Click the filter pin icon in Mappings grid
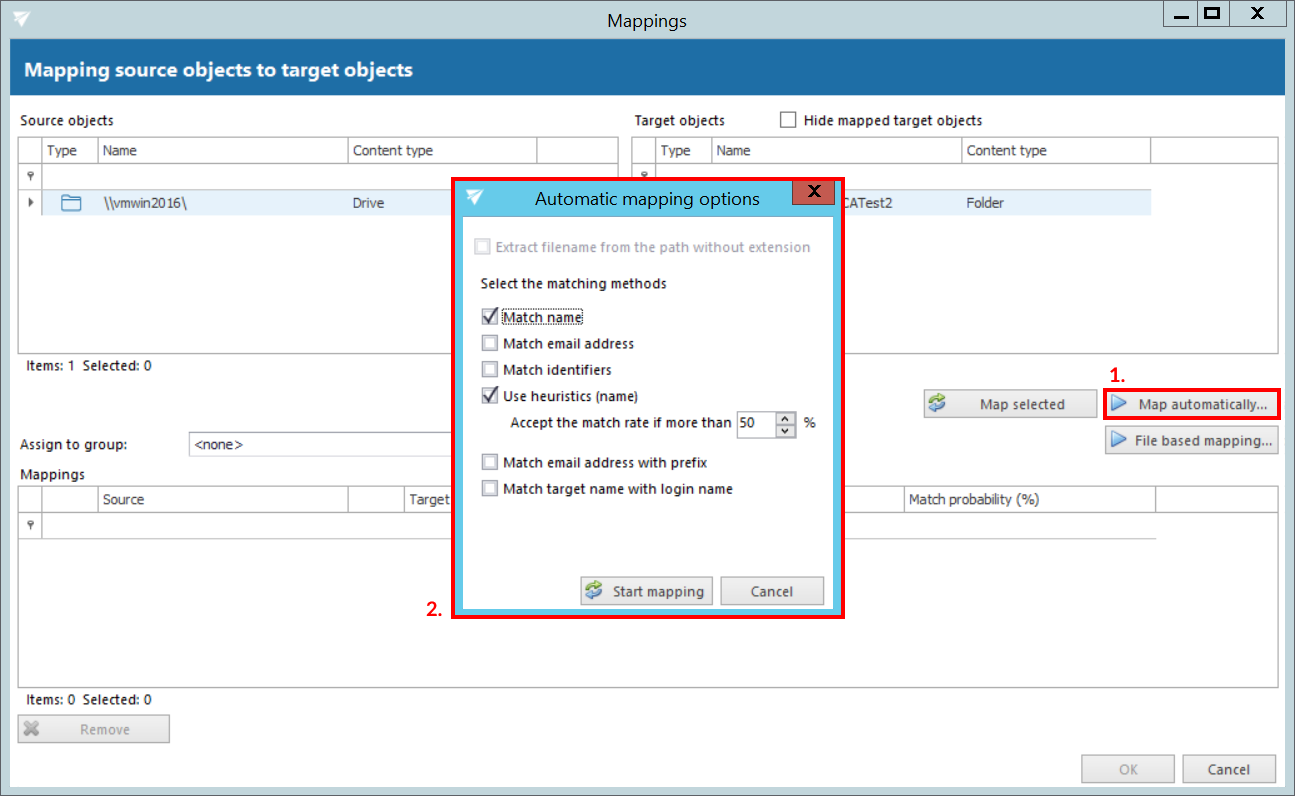The width and height of the screenshot is (1295, 796). tap(30, 525)
